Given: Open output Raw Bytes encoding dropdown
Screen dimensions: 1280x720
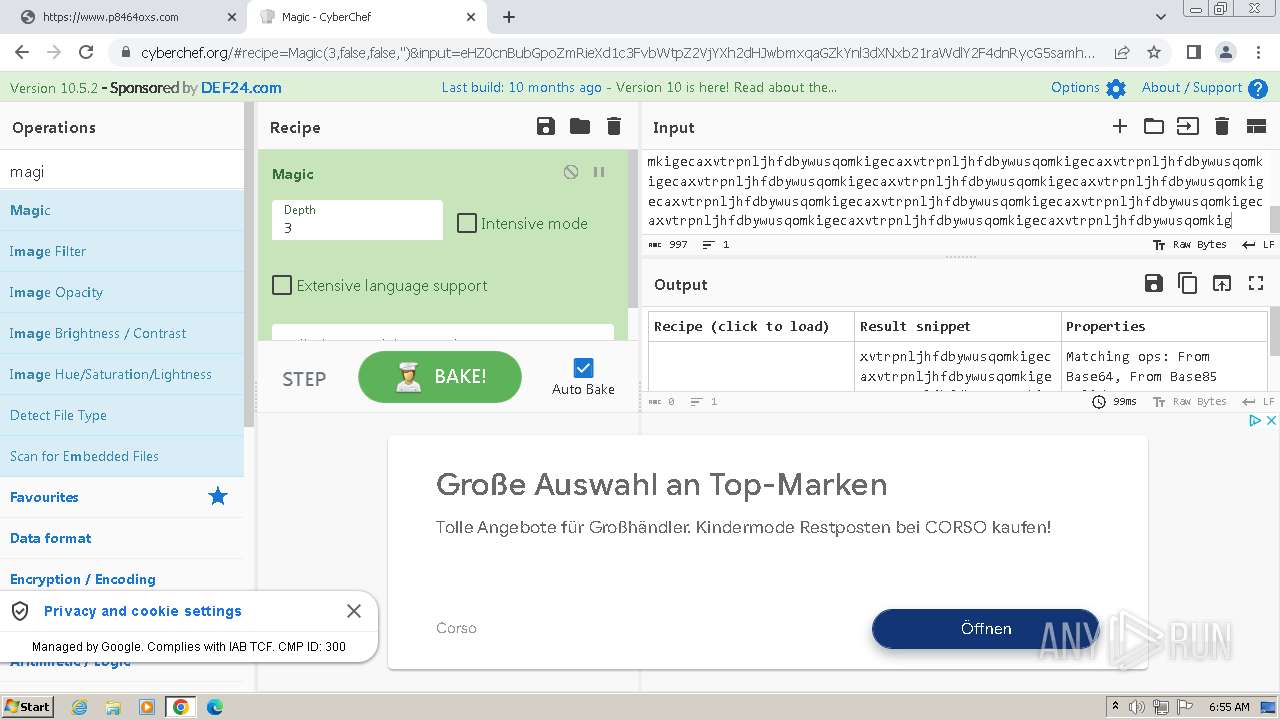Looking at the screenshot, I should (x=1190, y=401).
